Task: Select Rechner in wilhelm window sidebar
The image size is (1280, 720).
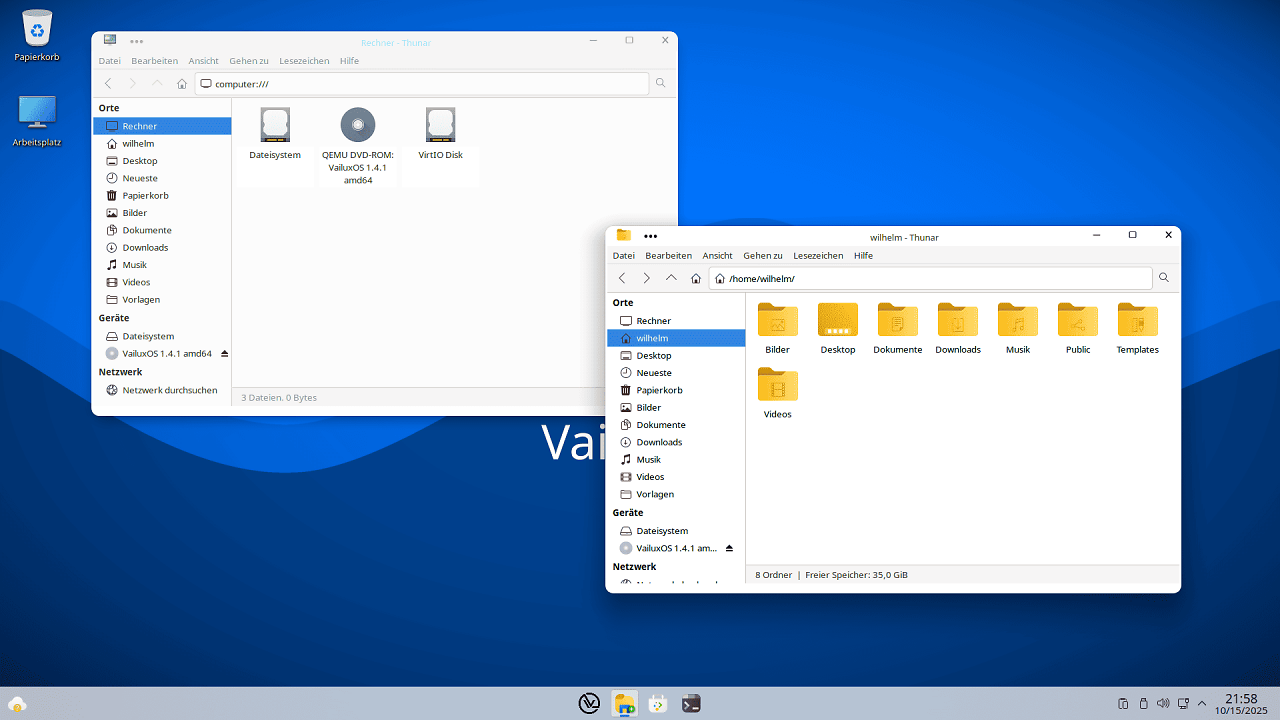Action: (676, 321)
